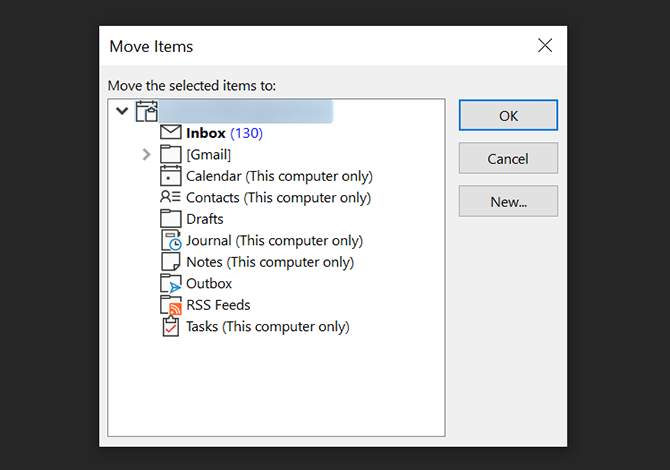670x470 pixels.
Task: Select the Inbox (130) folder label
Action: click(x=224, y=133)
